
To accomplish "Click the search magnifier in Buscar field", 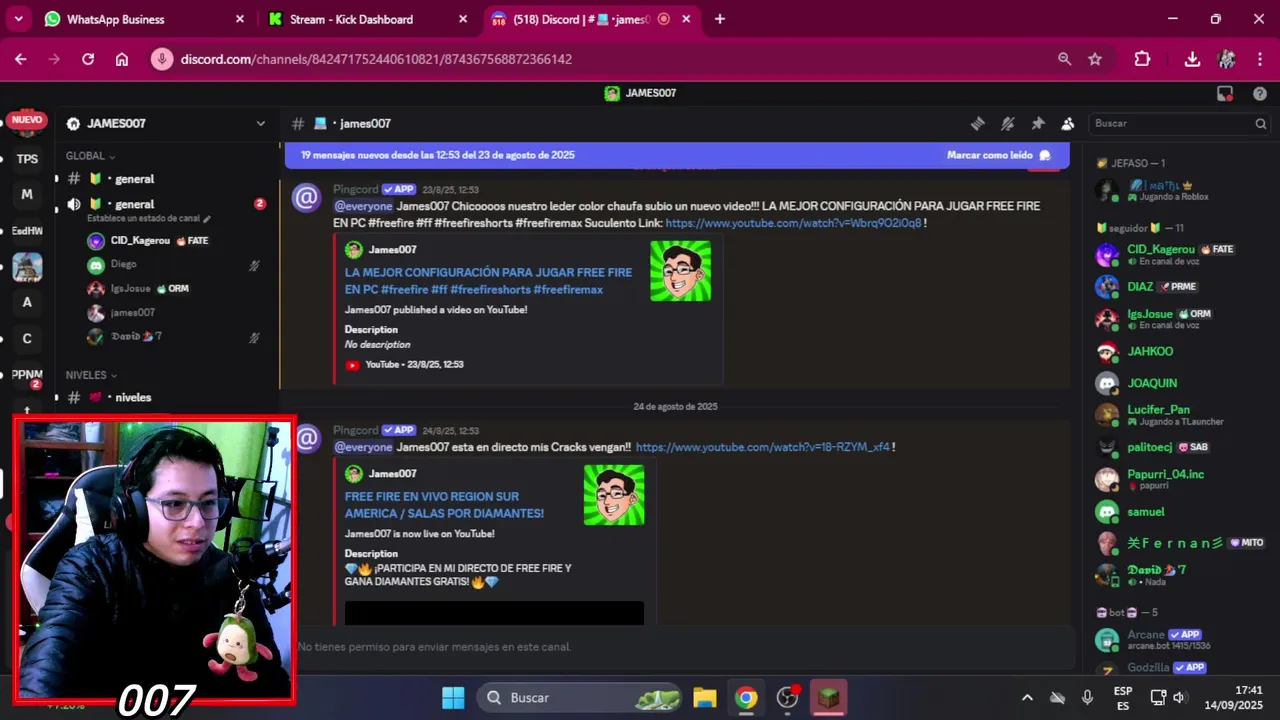I will [x=1261, y=124].
